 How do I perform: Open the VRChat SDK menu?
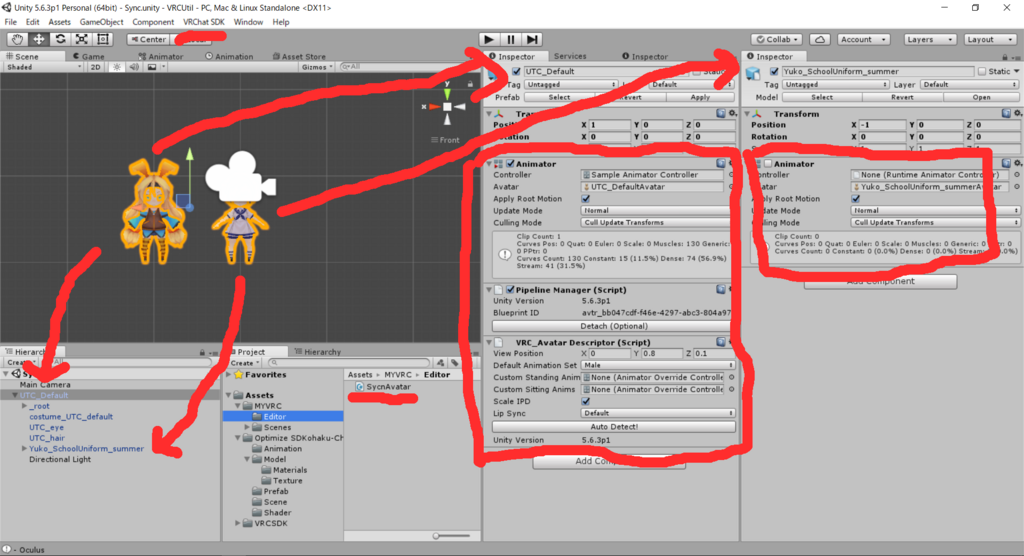(x=203, y=22)
